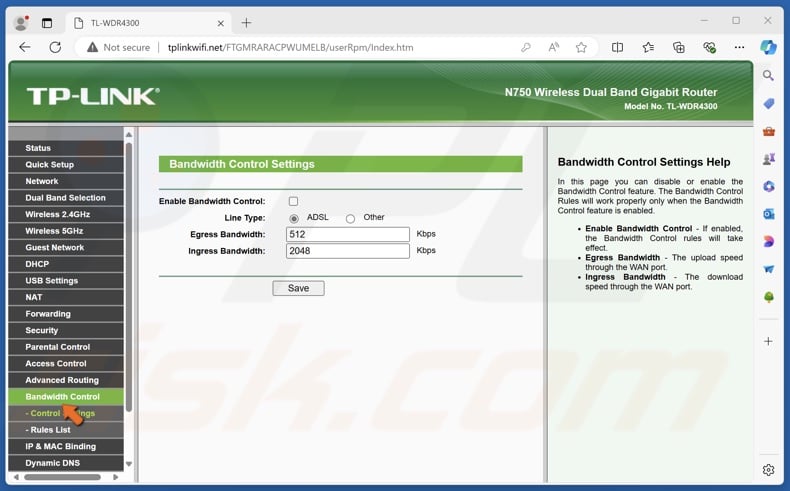Close the TL-WDR4300 tab
This screenshot has height=491, width=790.
pos(221,23)
